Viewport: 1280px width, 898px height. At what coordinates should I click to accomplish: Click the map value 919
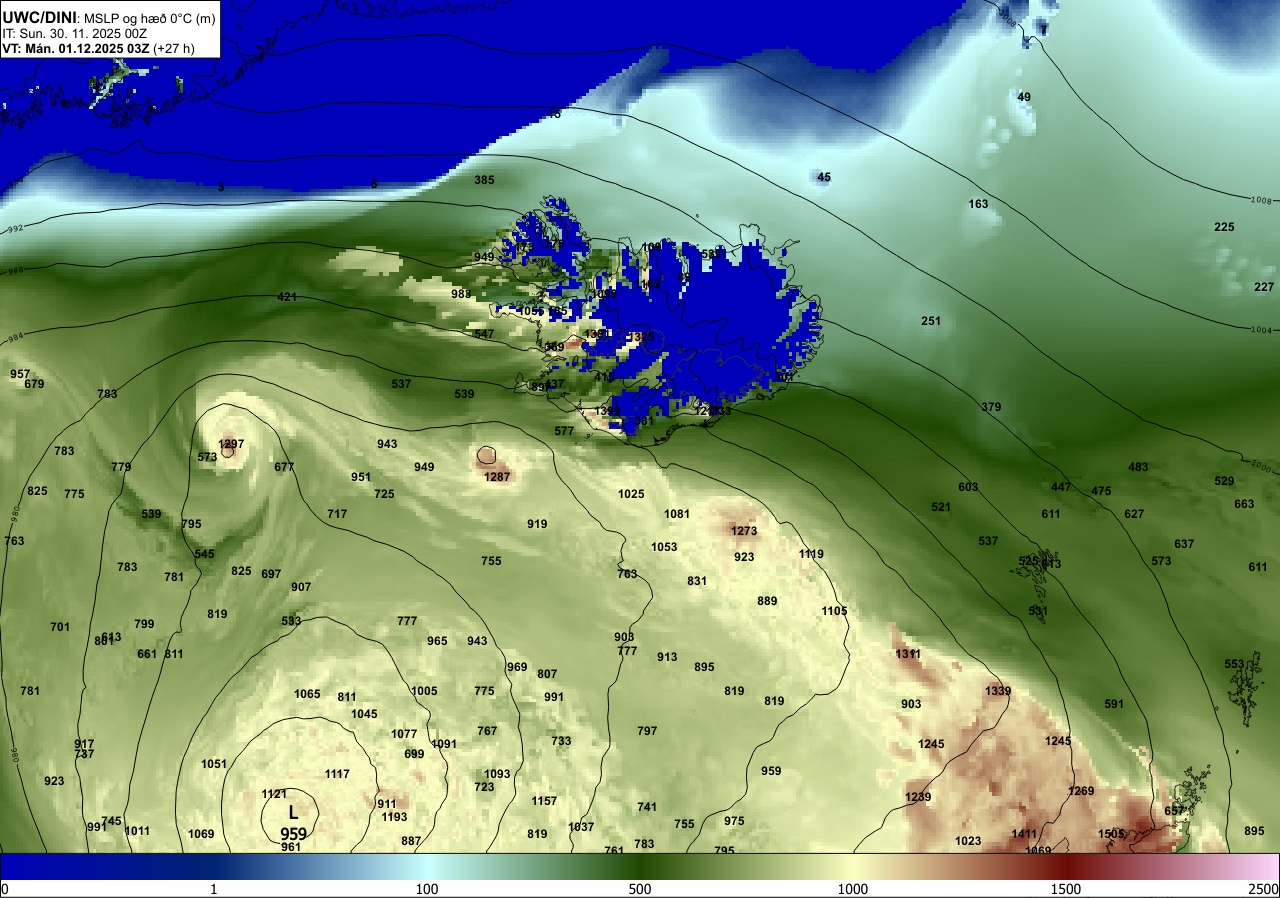tap(537, 524)
